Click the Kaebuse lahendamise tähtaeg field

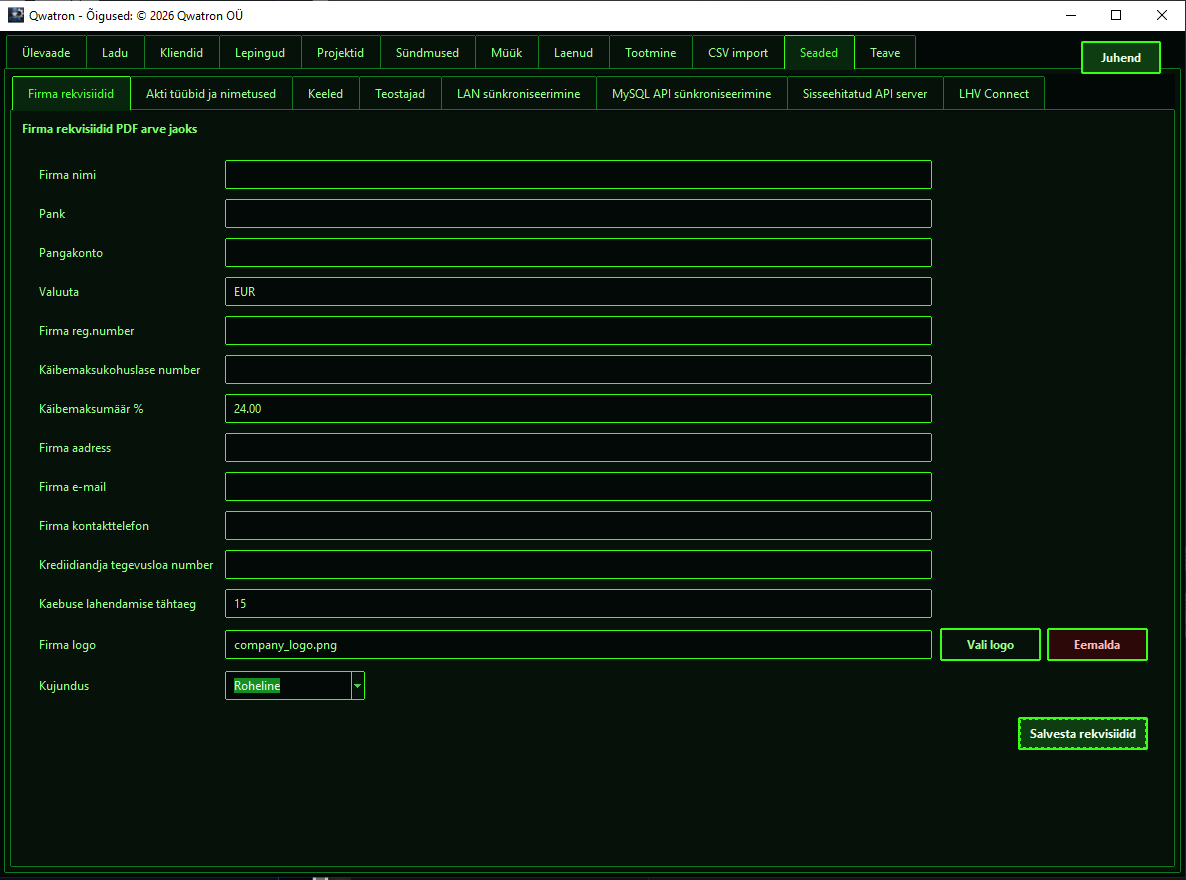click(x=578, y=604)
